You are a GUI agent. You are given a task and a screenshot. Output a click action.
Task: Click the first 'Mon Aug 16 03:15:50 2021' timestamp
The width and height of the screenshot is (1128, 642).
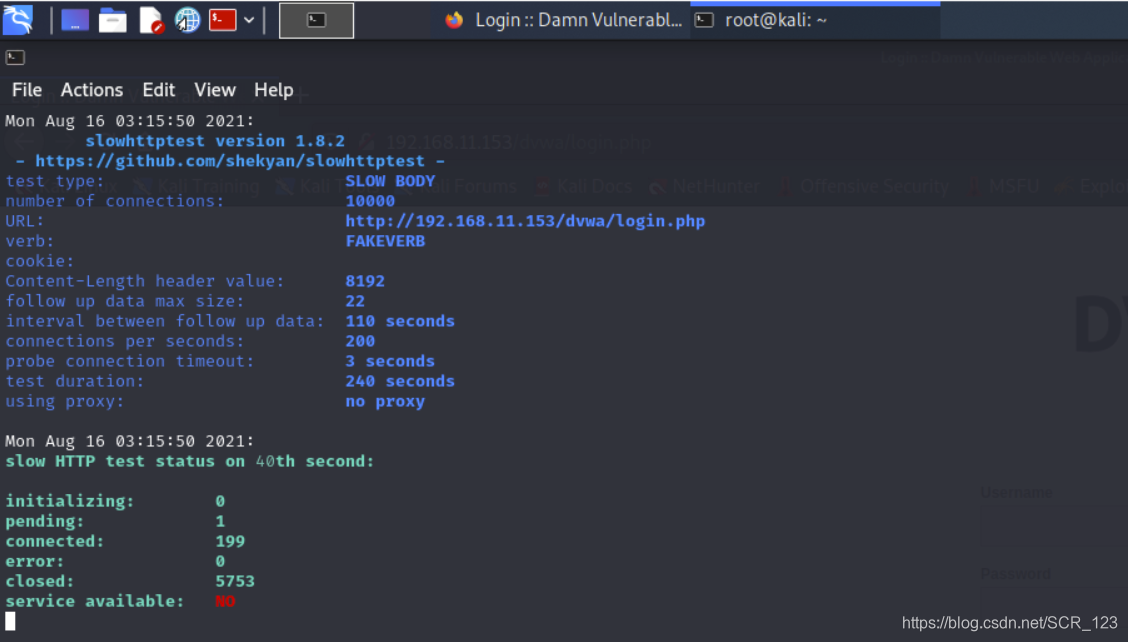tap(129, 121)
